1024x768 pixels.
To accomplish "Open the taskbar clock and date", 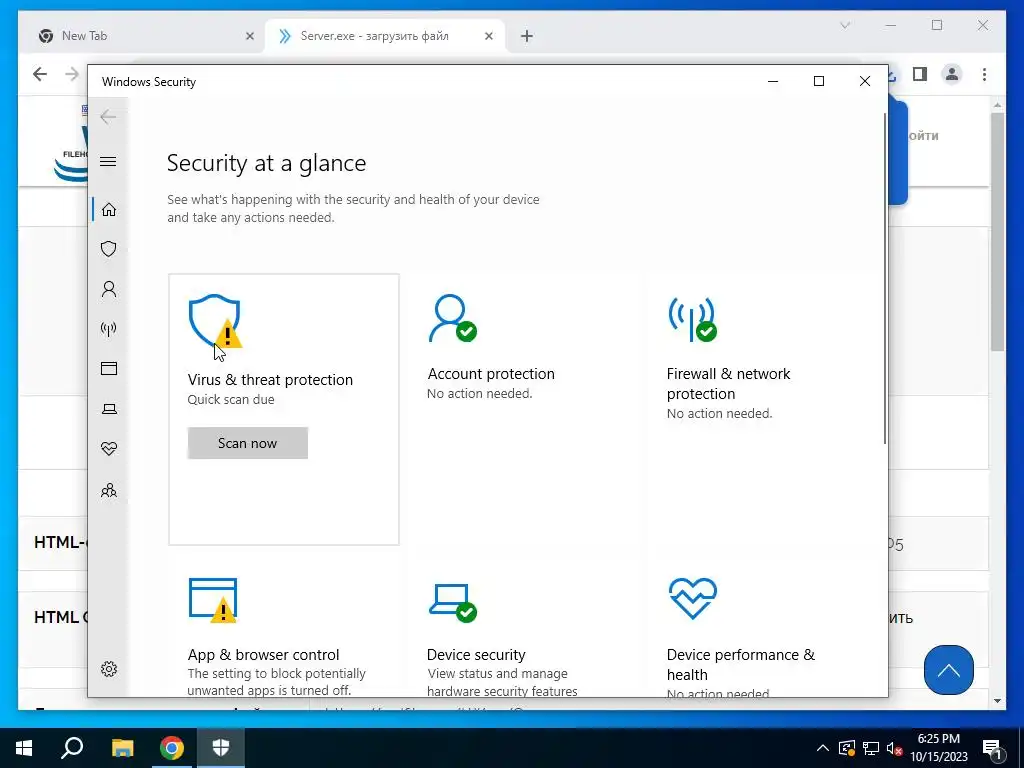I will [x=939, y=748].
